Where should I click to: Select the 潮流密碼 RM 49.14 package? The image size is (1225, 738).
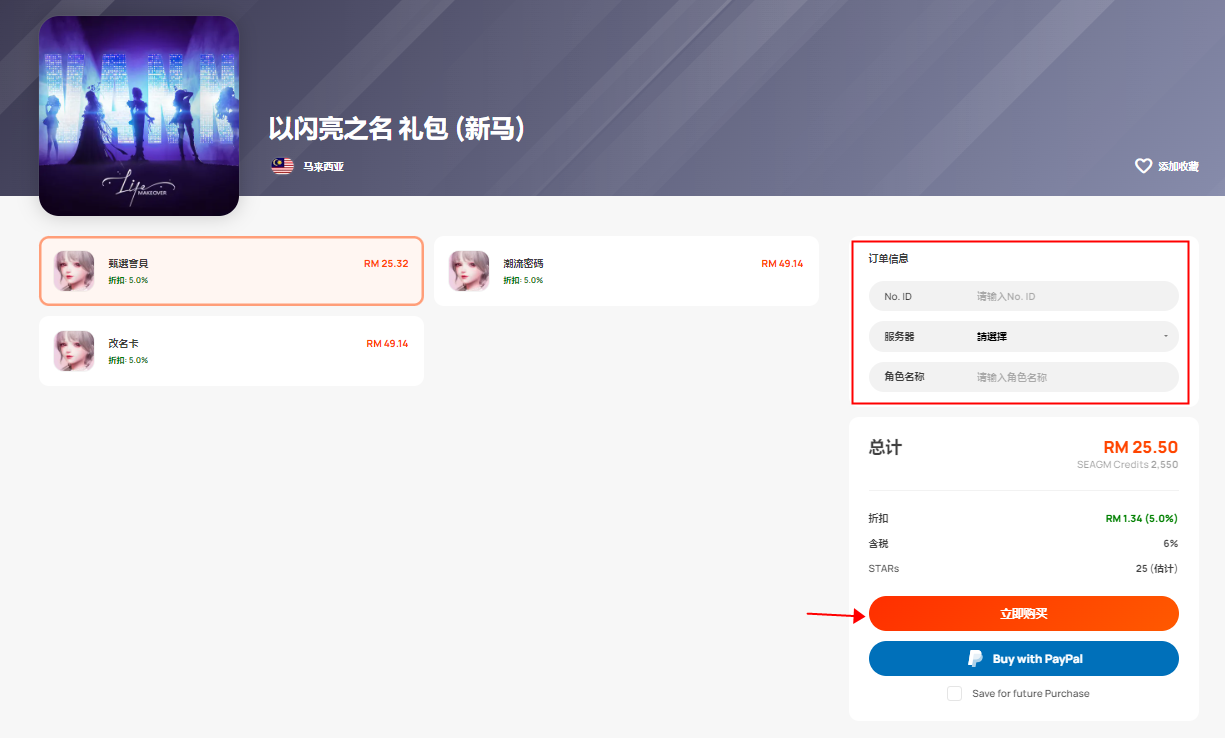(x=626, y=271)
